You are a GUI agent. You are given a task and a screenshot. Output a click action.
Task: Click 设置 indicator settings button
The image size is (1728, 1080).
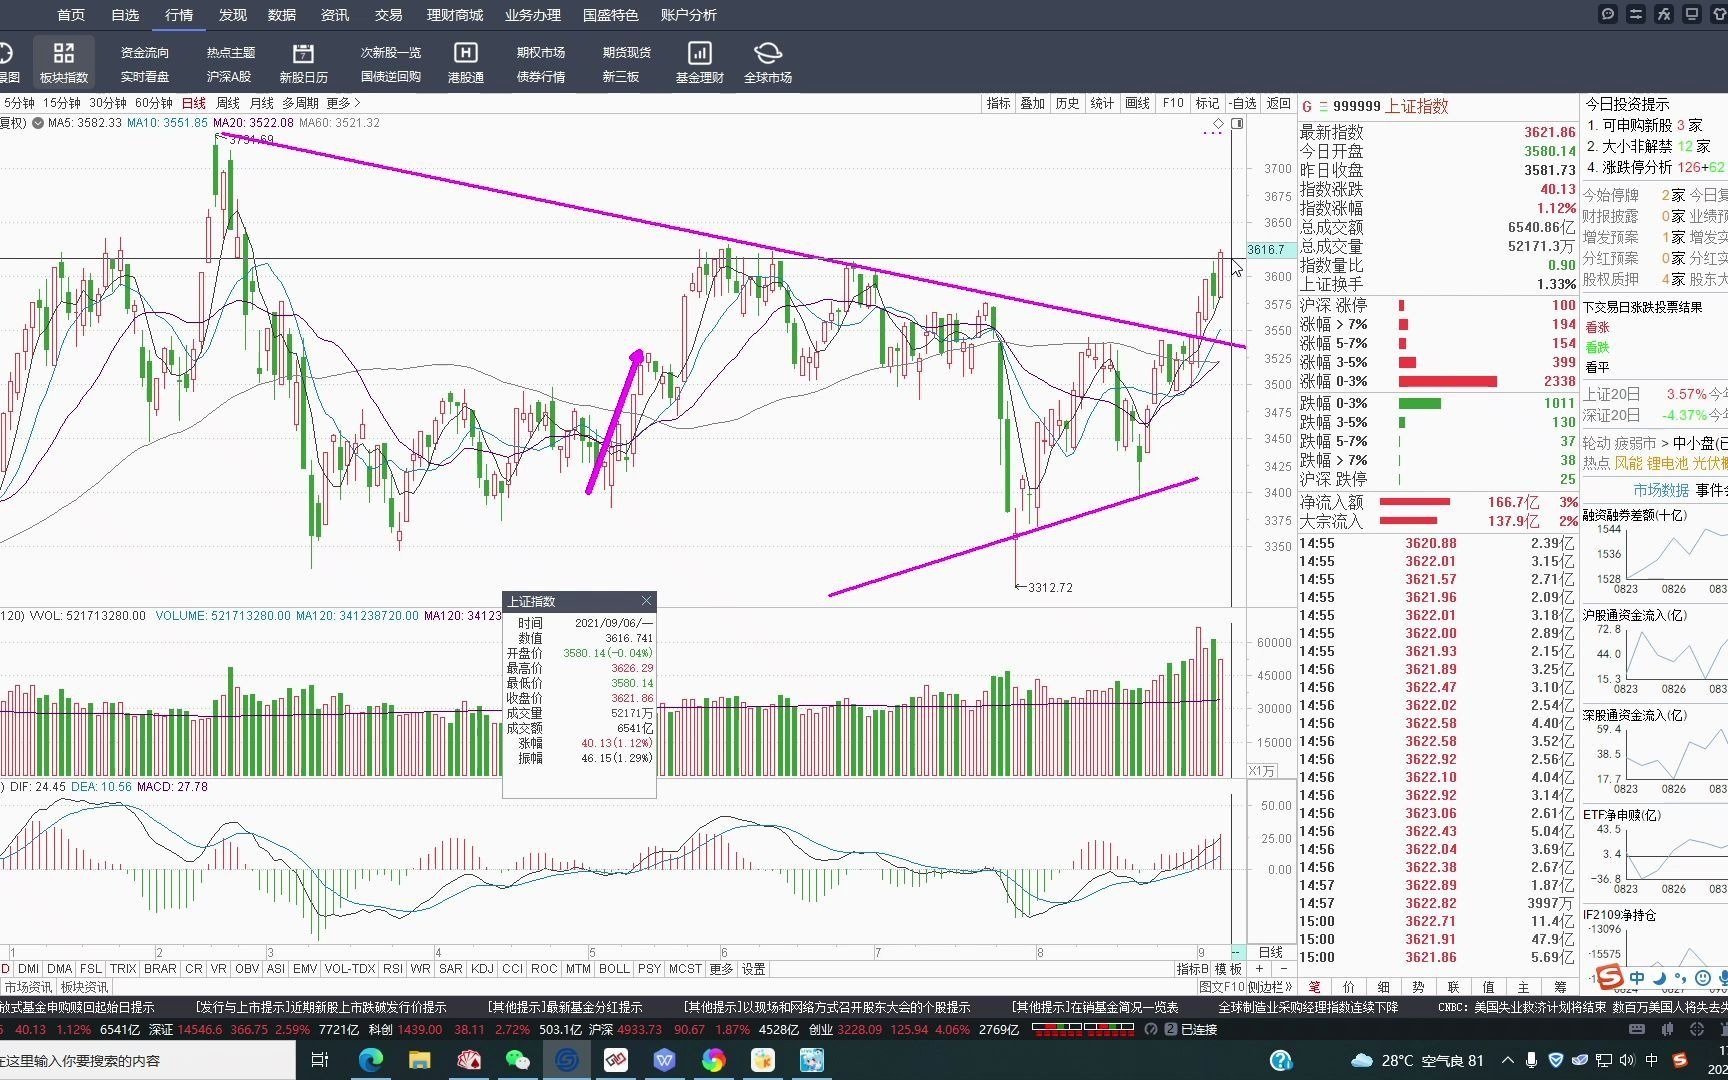coord(754,969)
